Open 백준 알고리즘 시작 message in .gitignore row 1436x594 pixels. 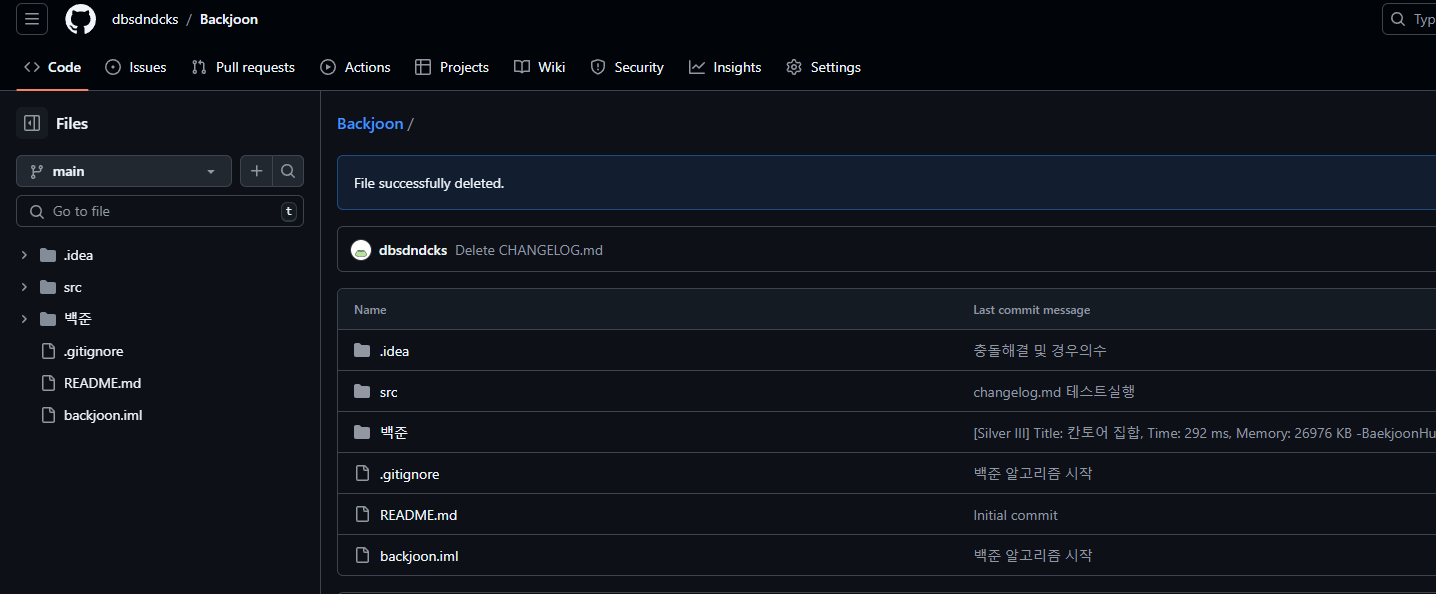tap(1033, 474)
